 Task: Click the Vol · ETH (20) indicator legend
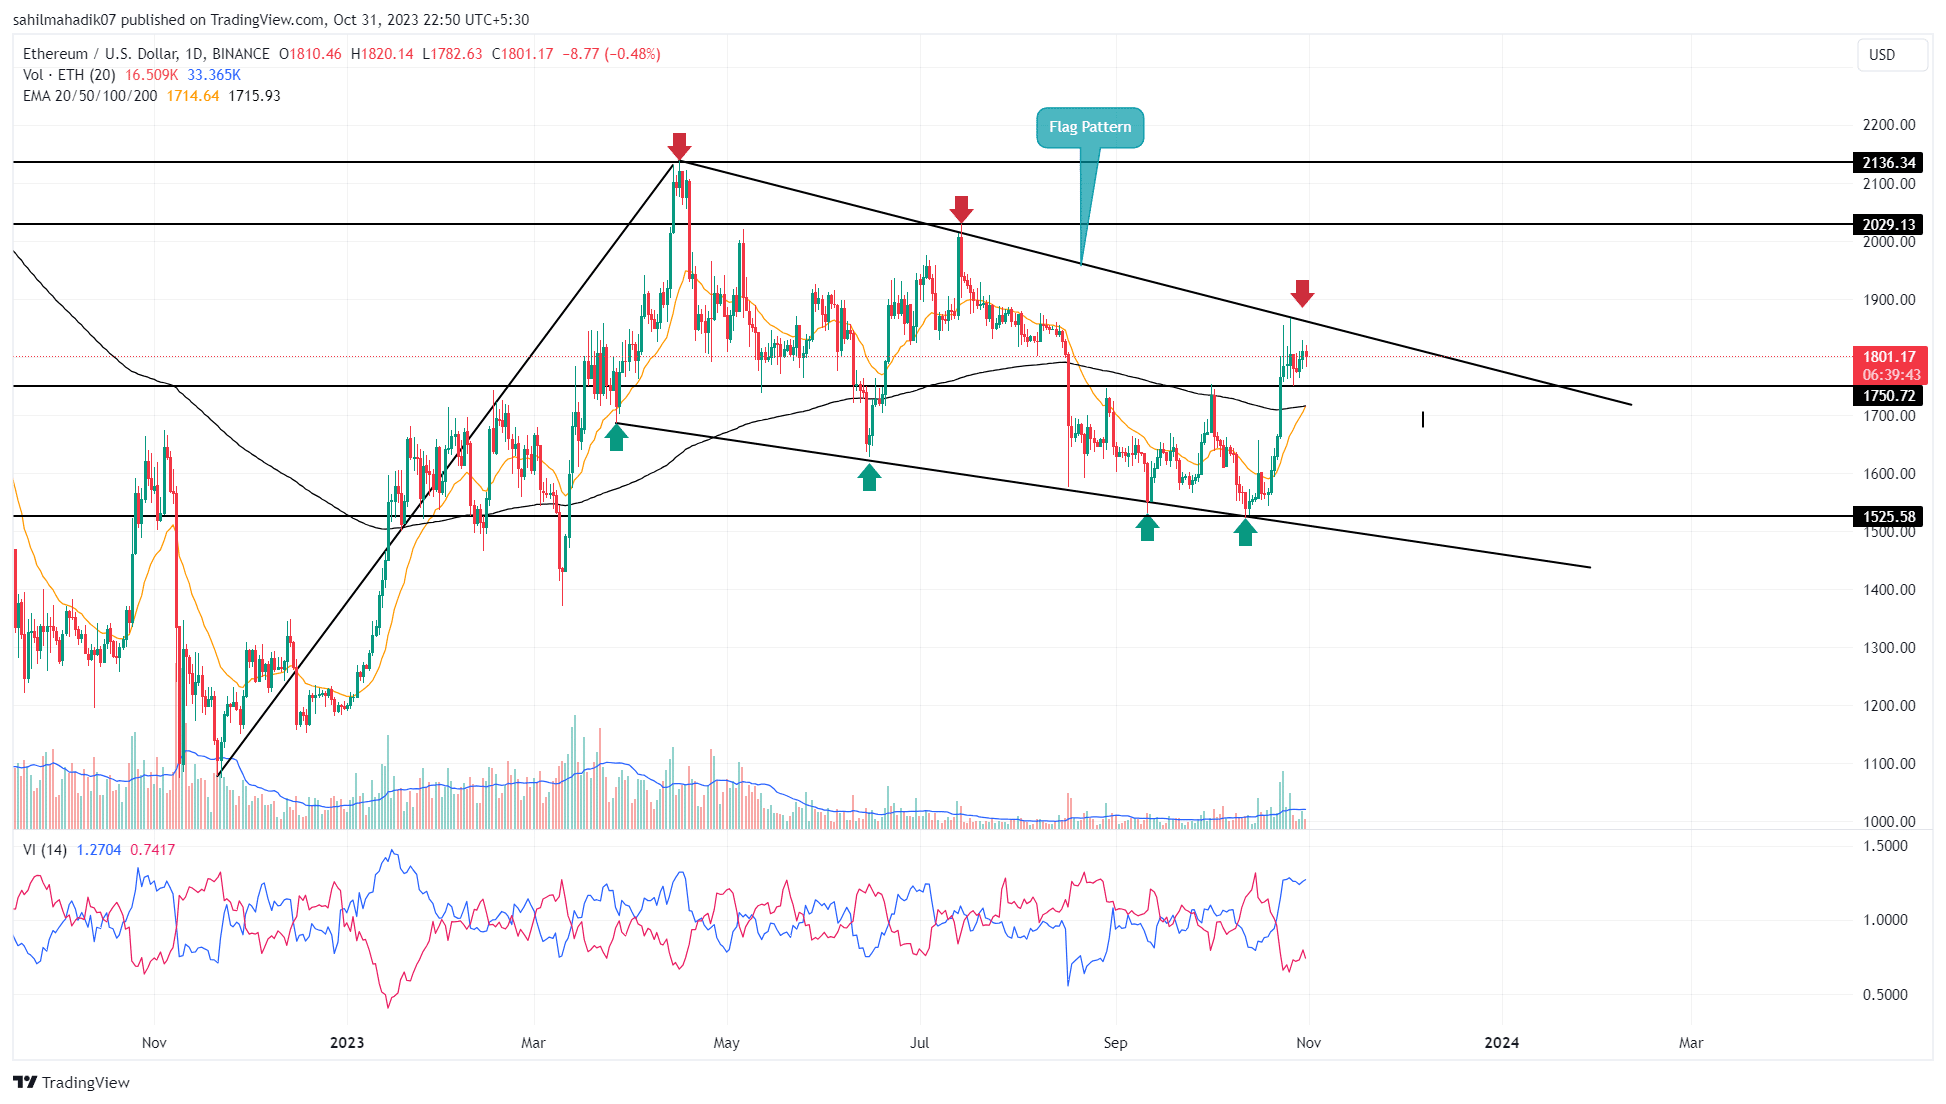pyautogui.click(x=69, y=75)
